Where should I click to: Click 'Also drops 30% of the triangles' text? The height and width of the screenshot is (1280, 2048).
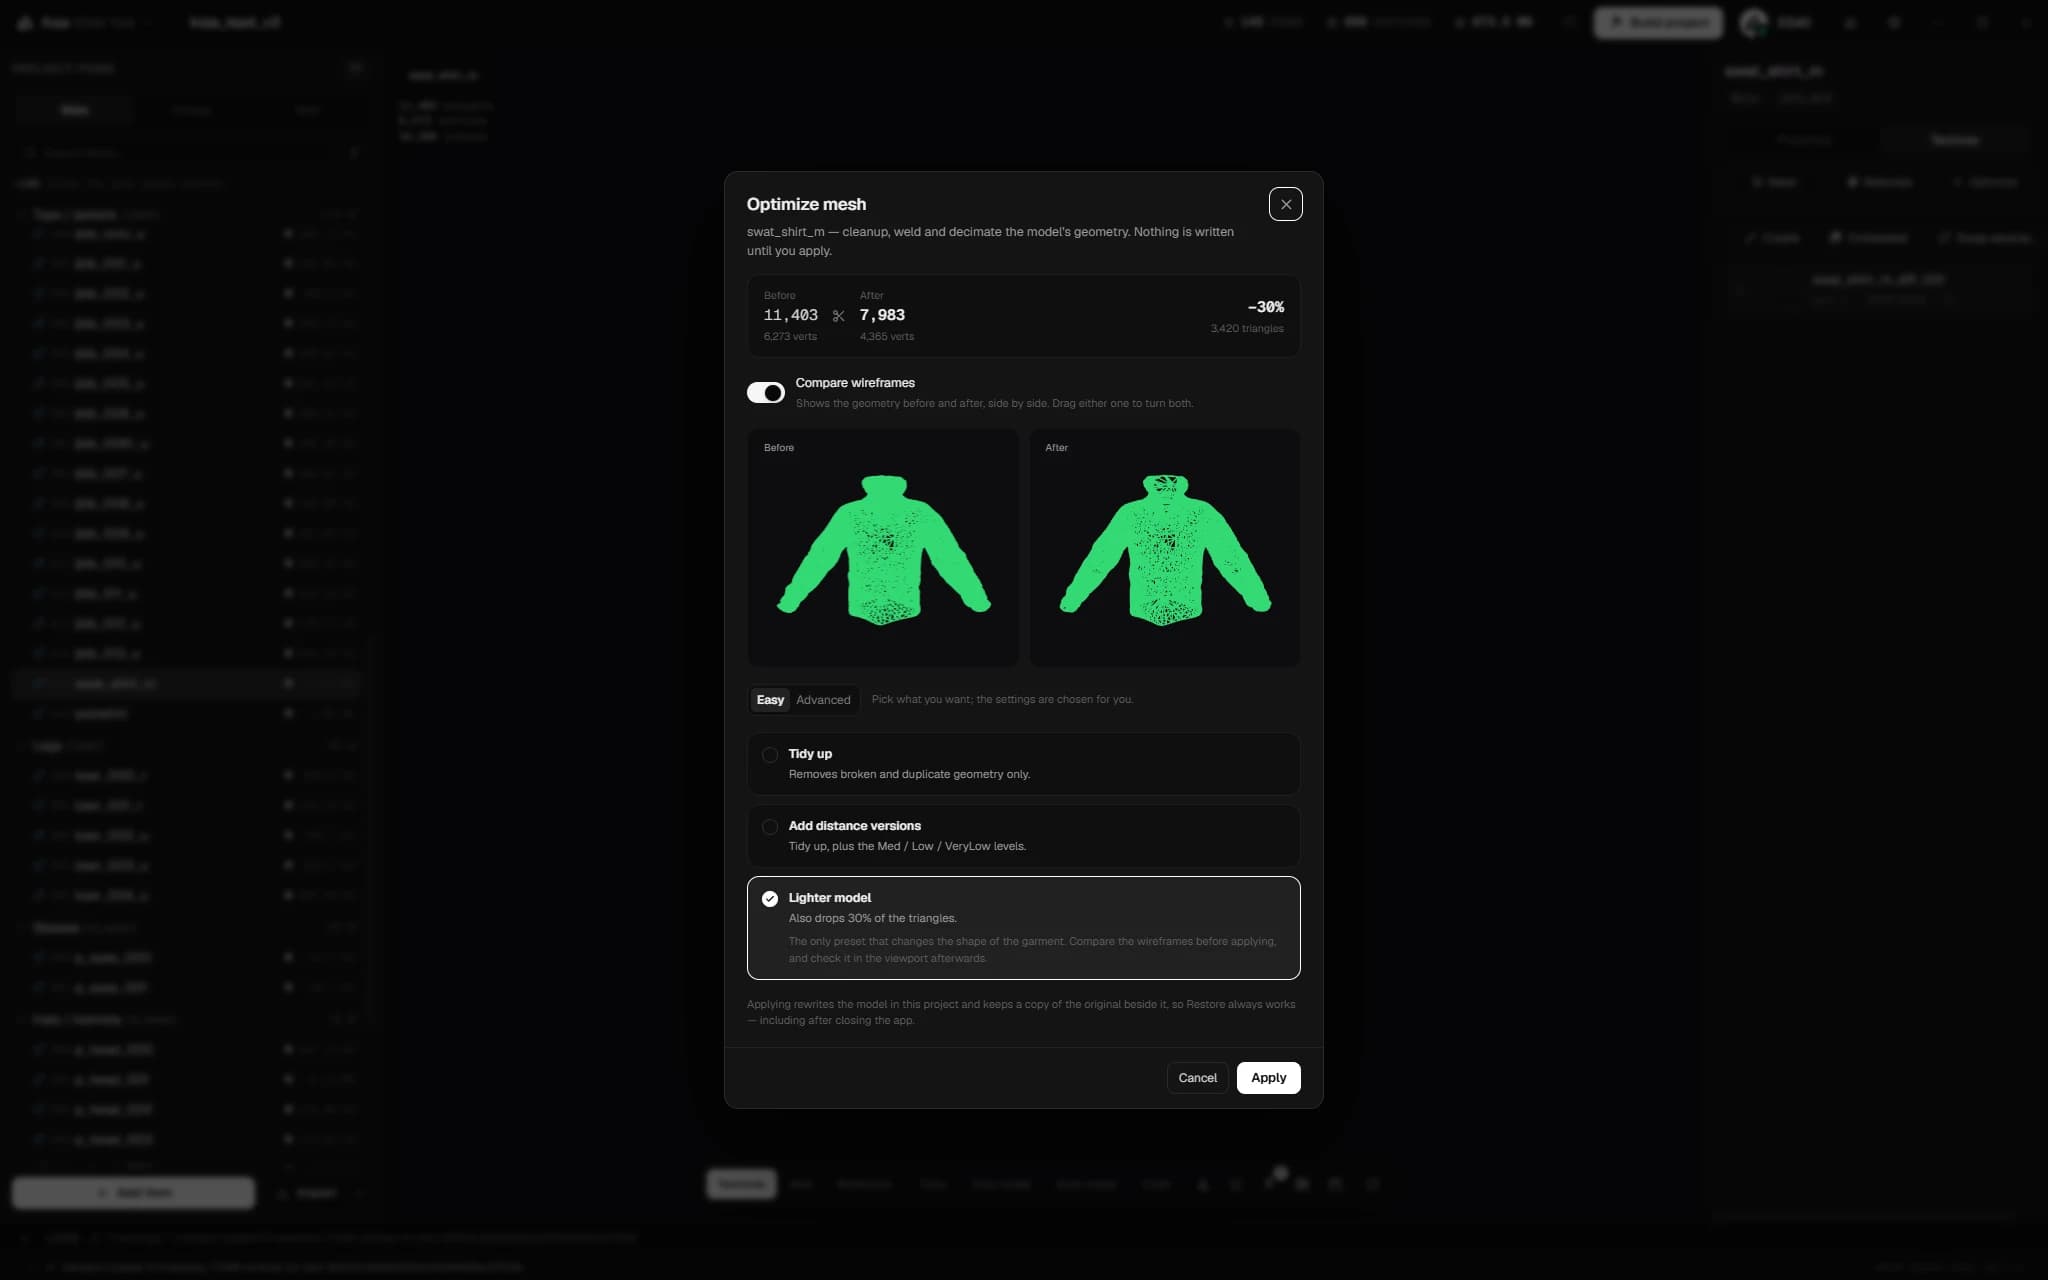872,919
